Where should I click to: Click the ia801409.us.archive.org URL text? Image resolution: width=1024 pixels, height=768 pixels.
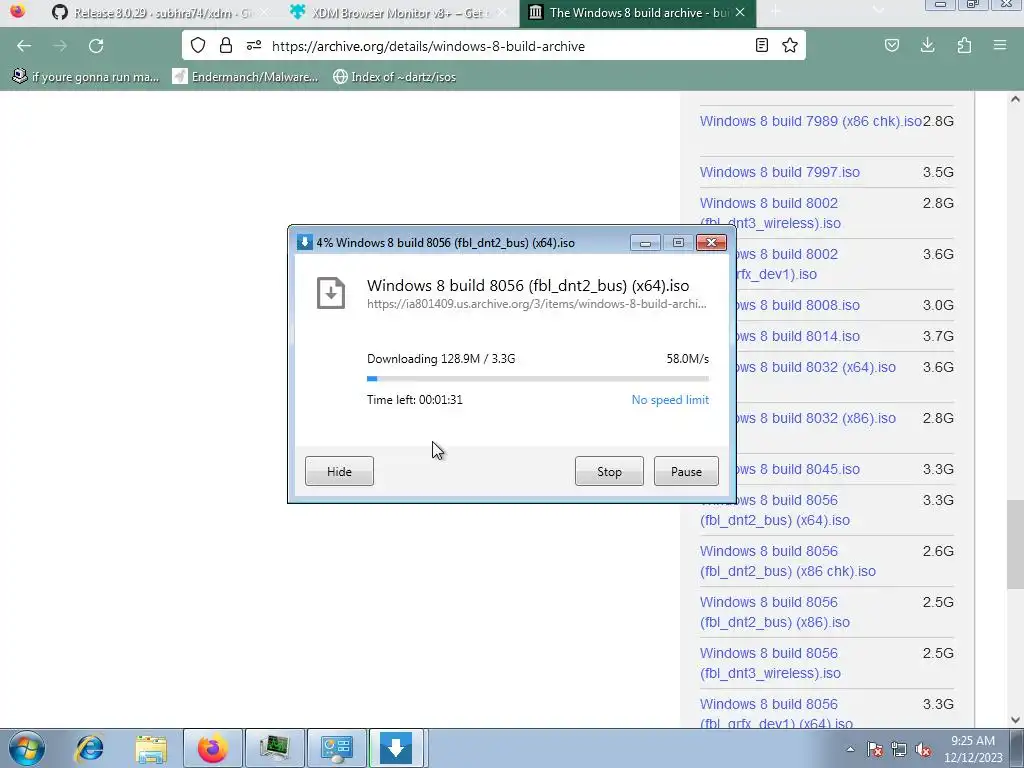pos(536,304)
